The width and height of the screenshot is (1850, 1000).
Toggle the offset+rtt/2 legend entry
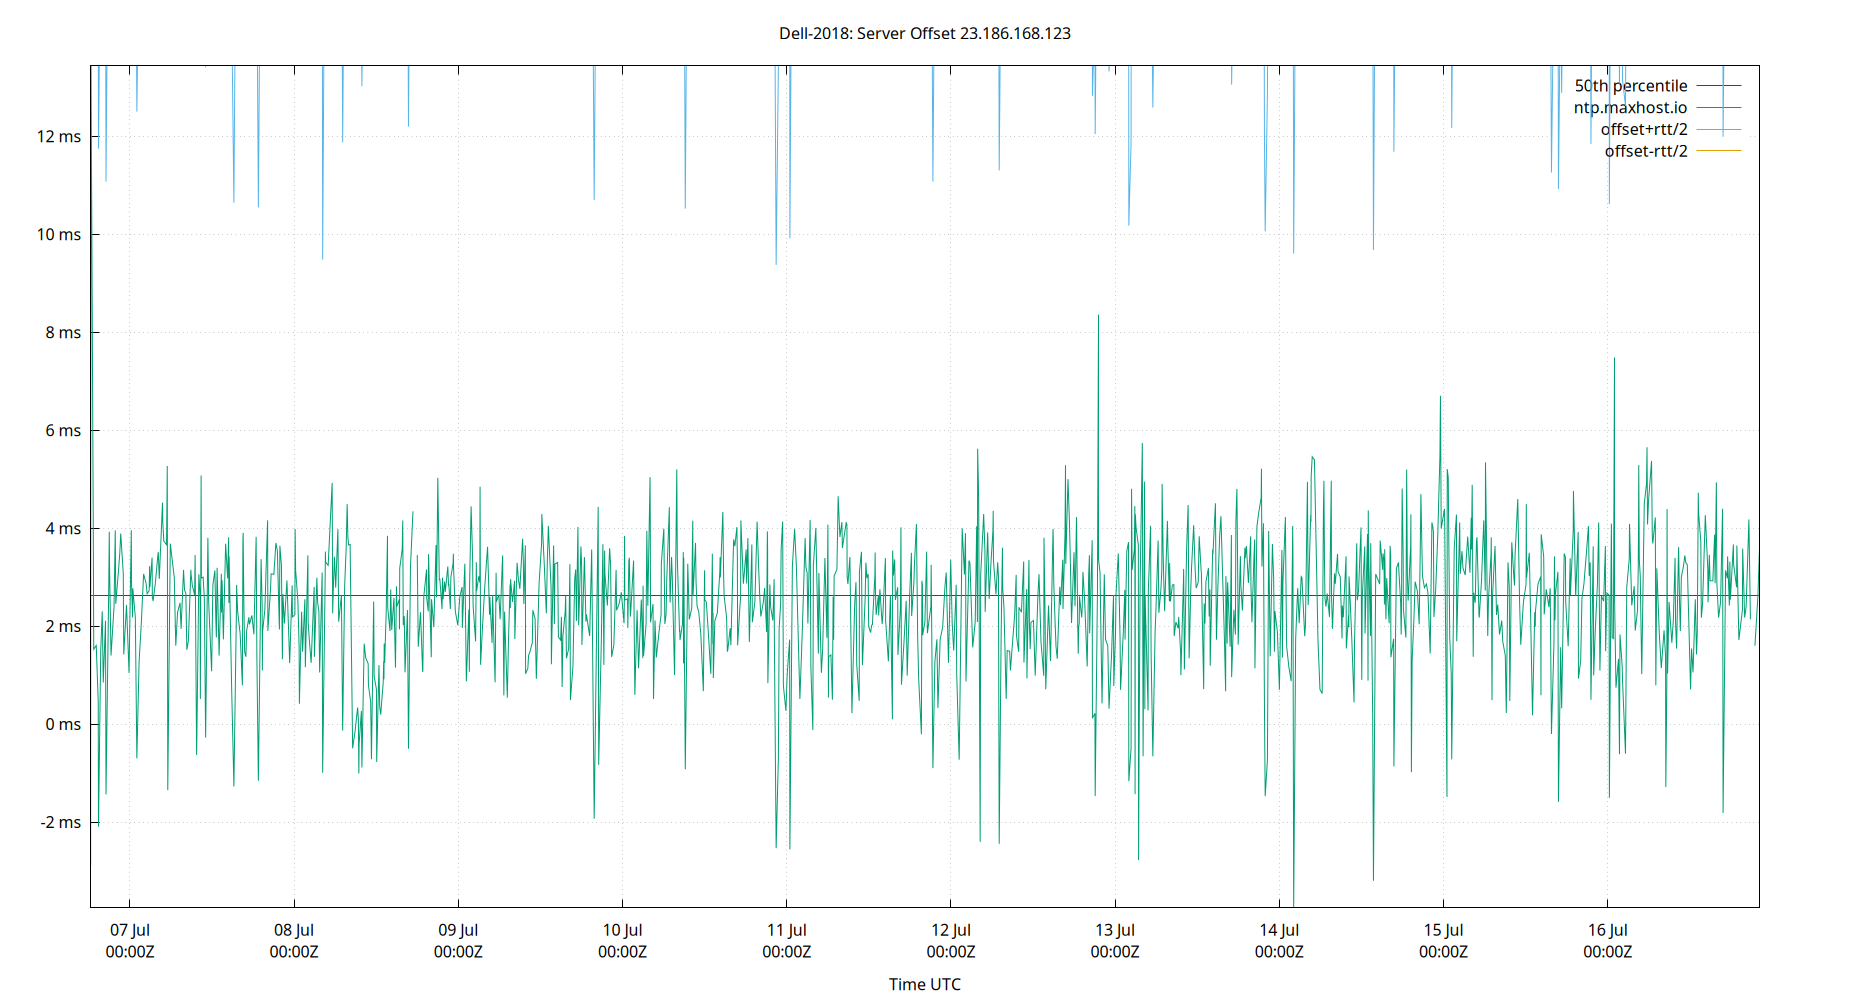[x=1644, y=128]
